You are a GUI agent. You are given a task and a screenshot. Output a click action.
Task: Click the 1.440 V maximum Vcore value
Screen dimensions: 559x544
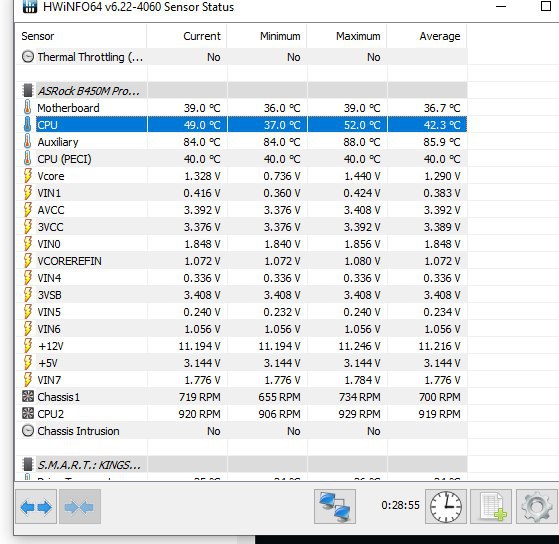(x=362, y=176)
